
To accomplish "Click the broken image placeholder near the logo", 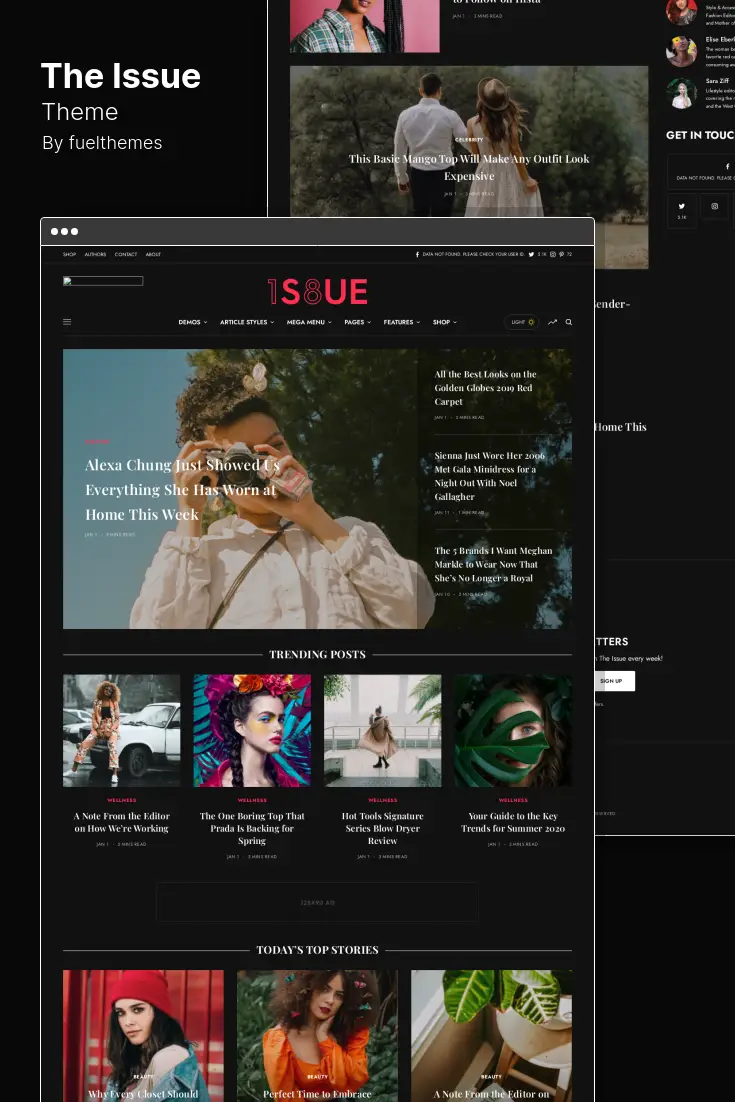I will click(x=103, y=281).
